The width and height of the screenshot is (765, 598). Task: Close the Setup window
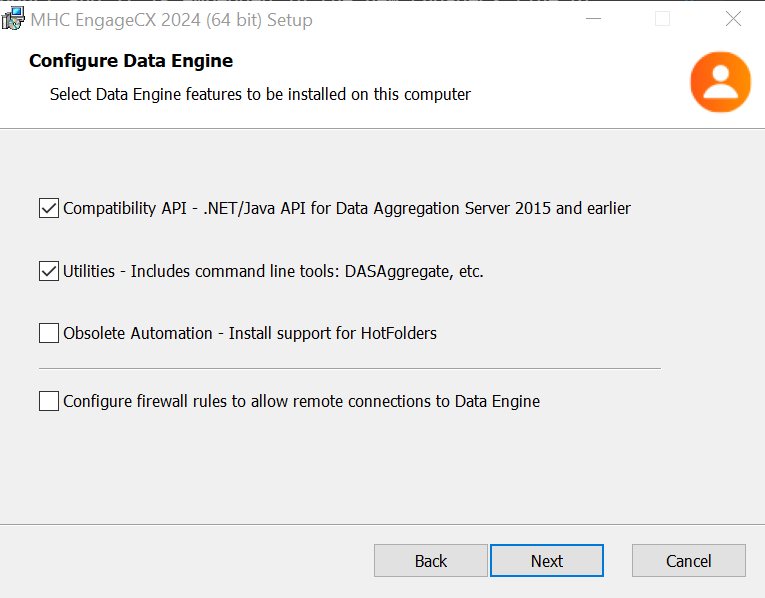click(733, 19)
